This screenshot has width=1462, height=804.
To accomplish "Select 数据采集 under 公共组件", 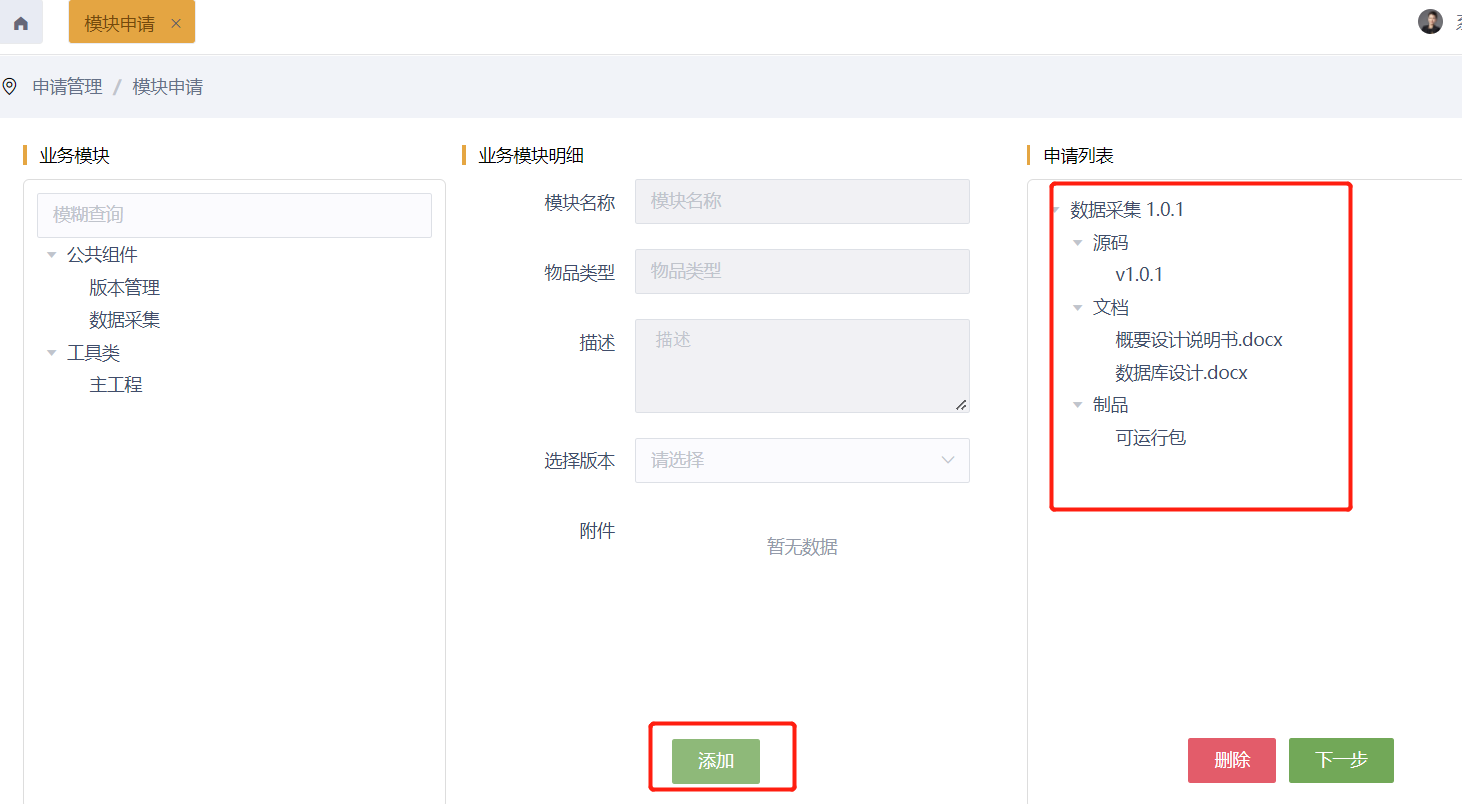I will (x=124, y=320).
